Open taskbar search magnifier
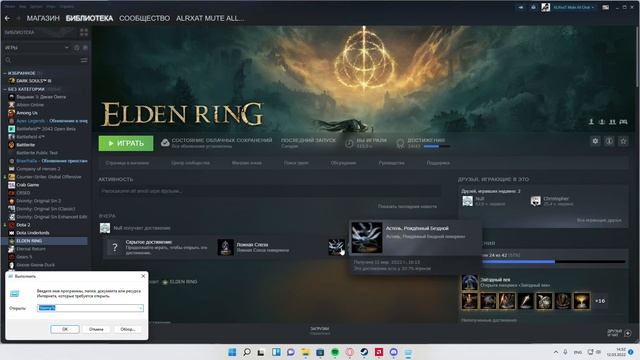This screenshot has width=640, height=360. (x=247, y=352)
